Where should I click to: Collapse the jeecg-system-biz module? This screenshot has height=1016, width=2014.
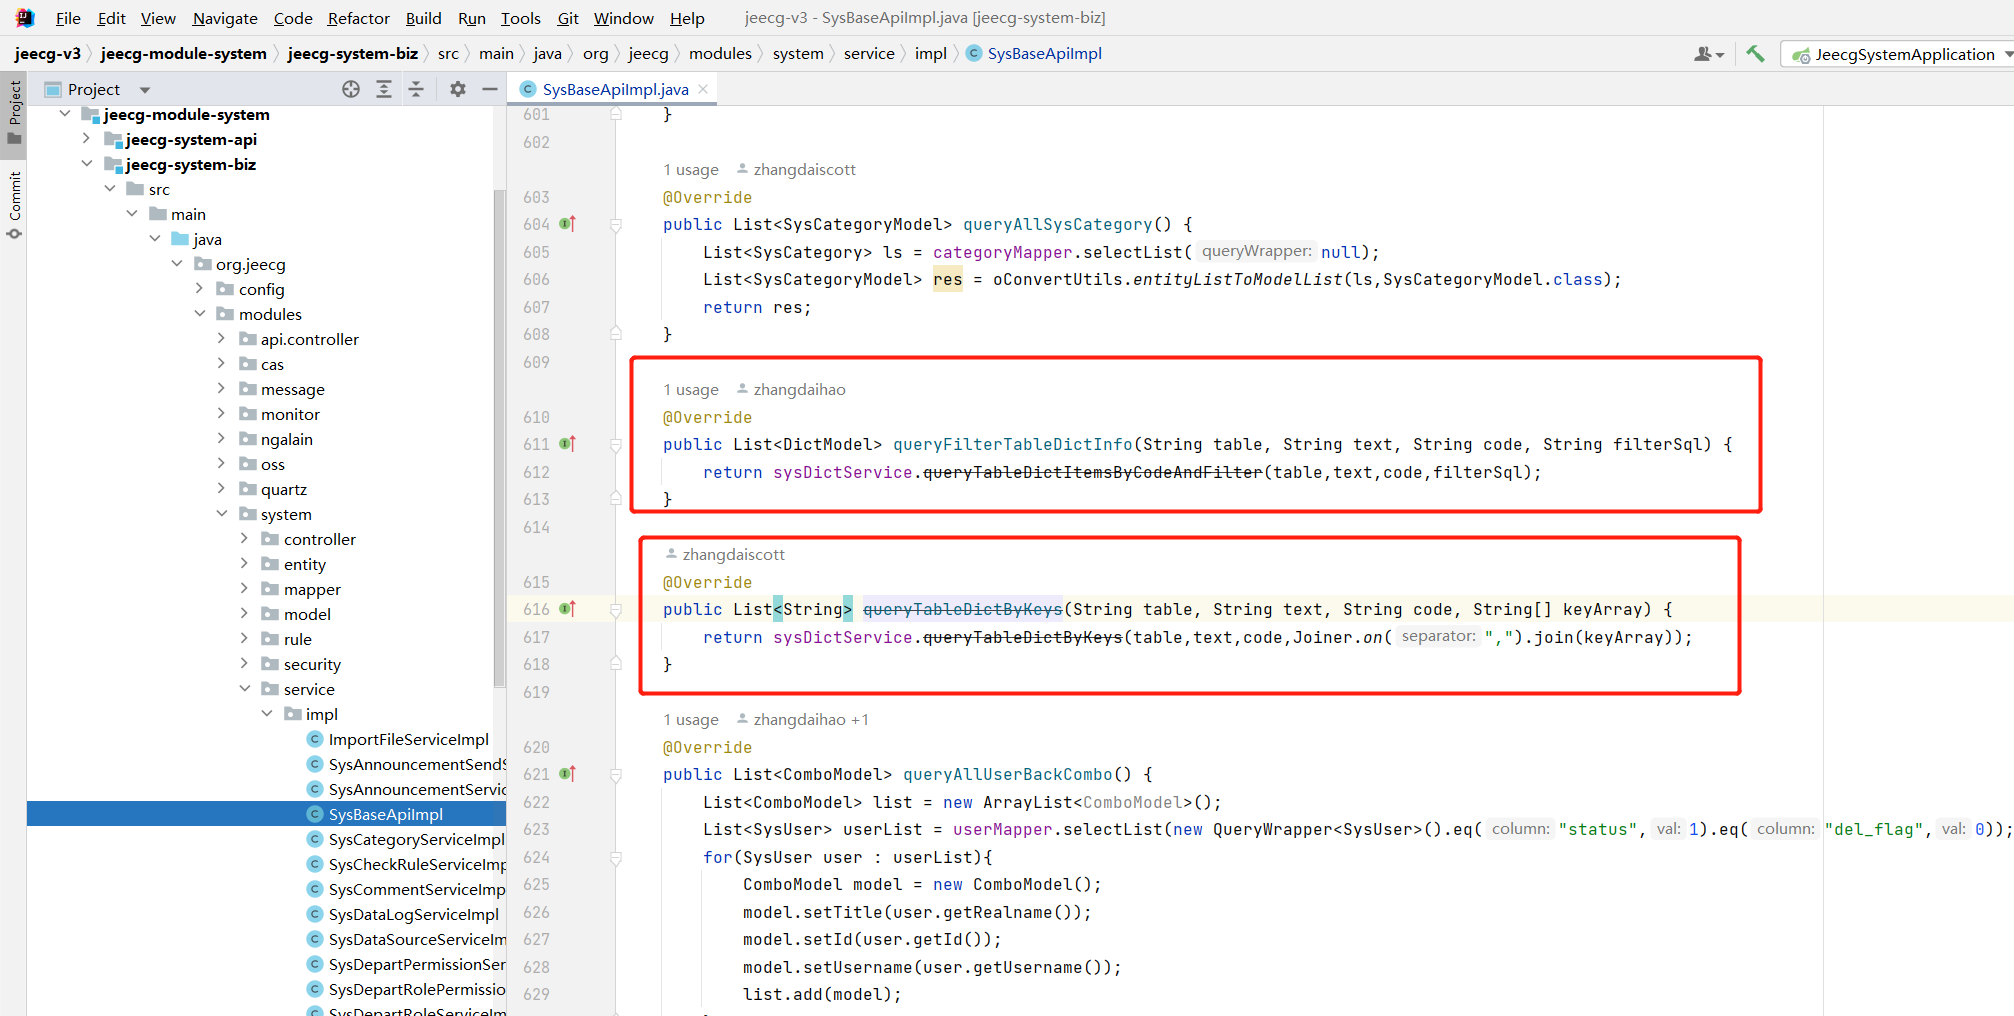[x=87, y=164]
